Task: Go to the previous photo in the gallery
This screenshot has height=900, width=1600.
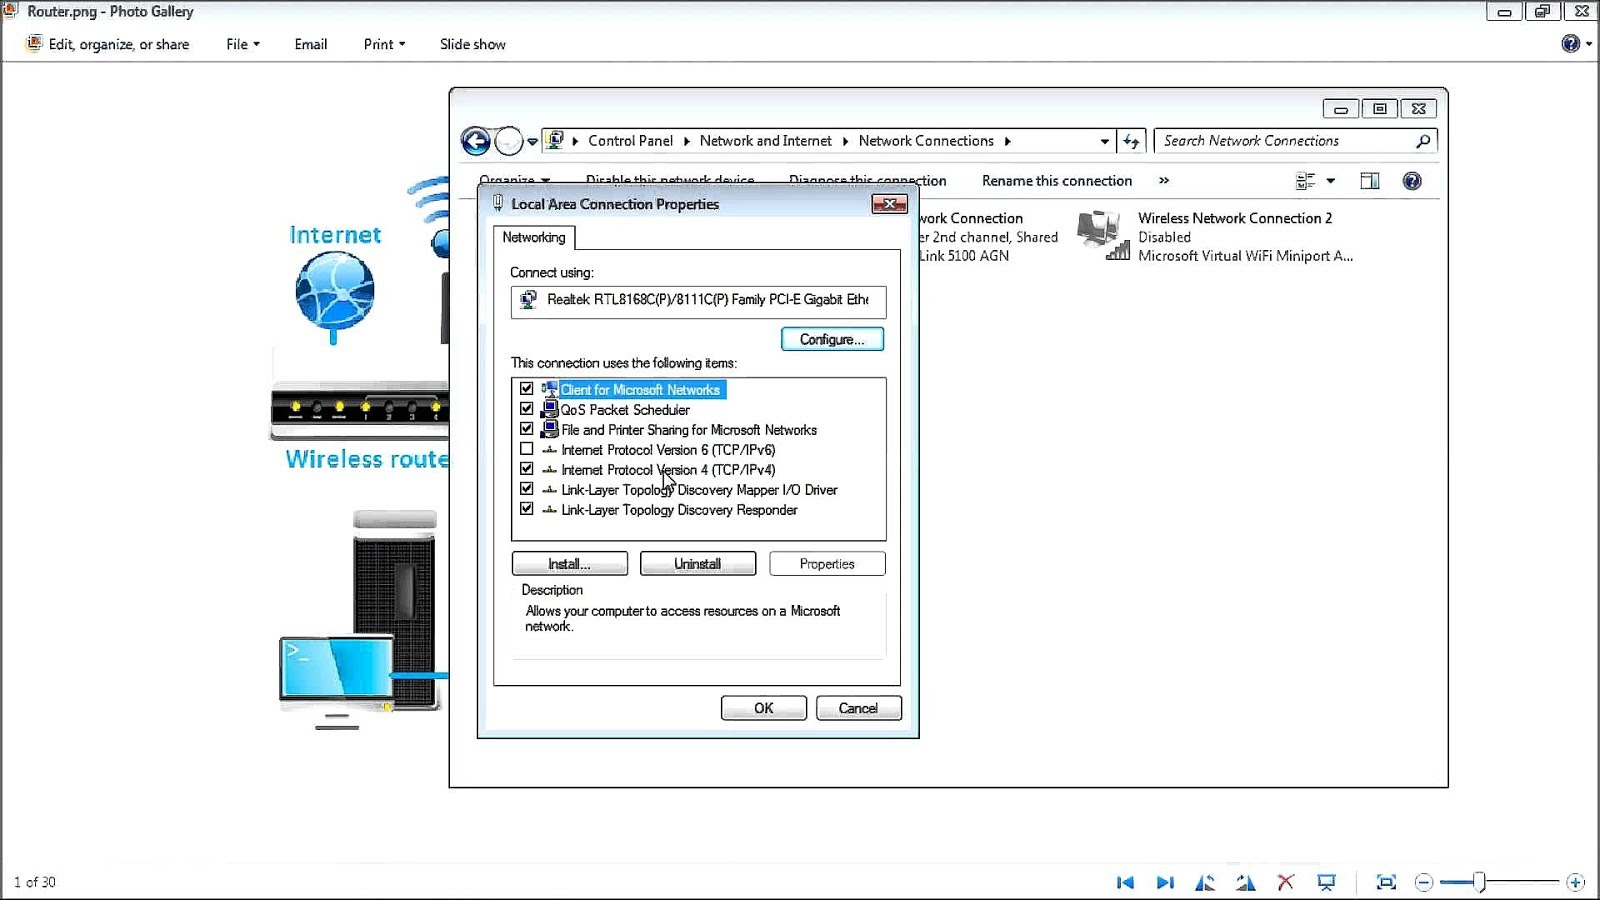Action: coord(1125,882)
